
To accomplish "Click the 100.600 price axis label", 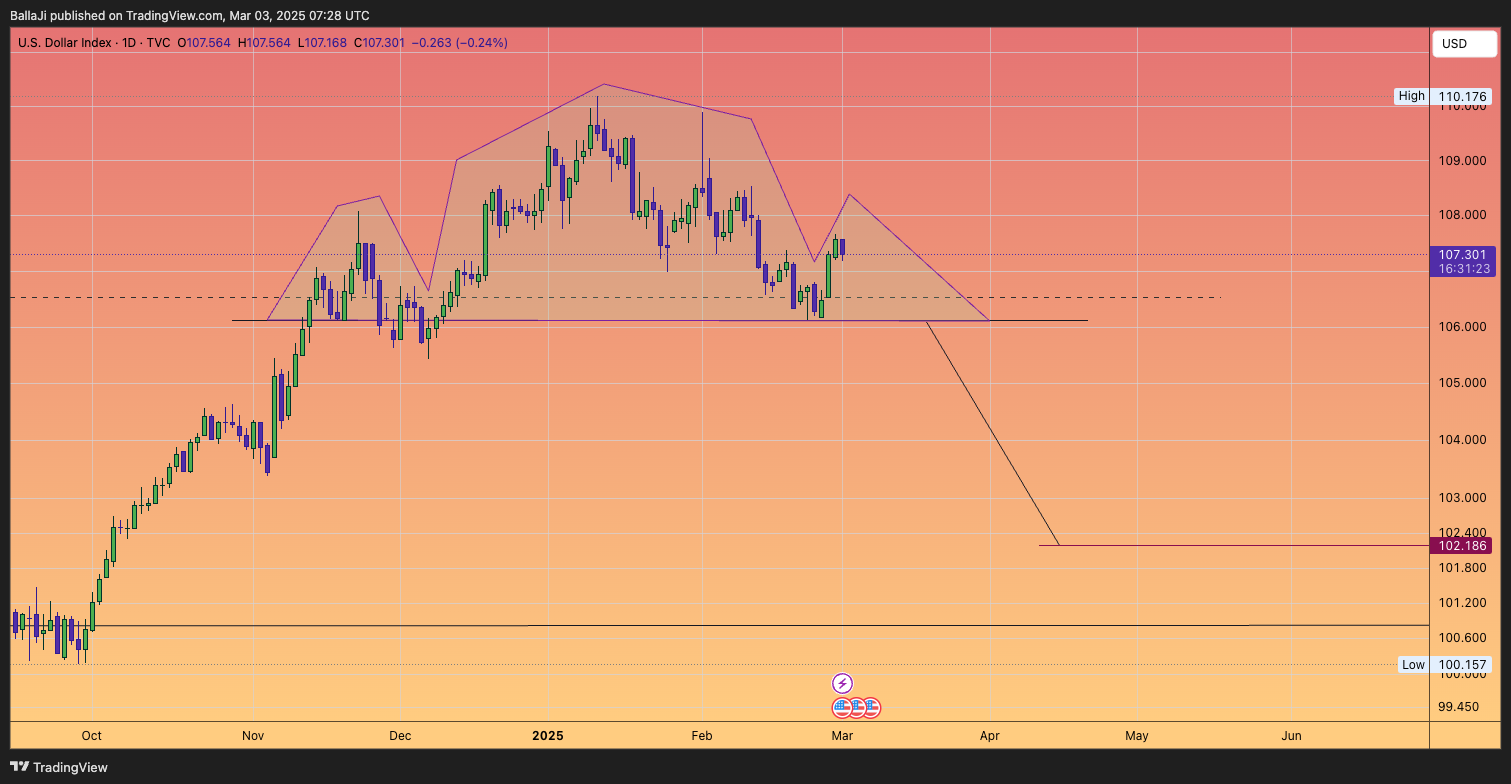I will [x=1461, y=638].
